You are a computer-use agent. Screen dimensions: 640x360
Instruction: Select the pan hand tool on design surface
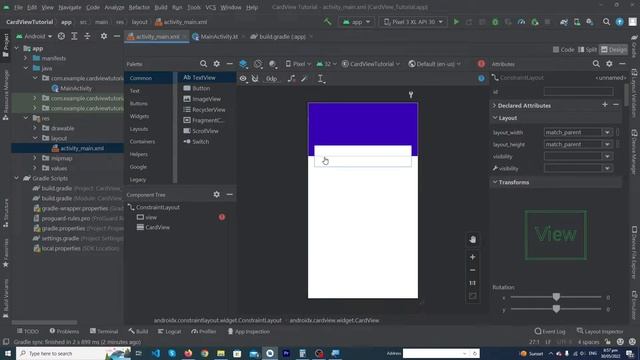[472, 239]
